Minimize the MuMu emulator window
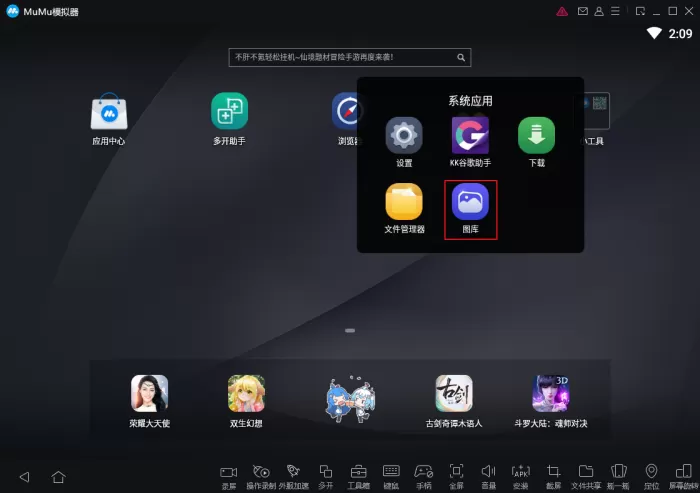This screenshot has height=493, width=700. [656, 12]
